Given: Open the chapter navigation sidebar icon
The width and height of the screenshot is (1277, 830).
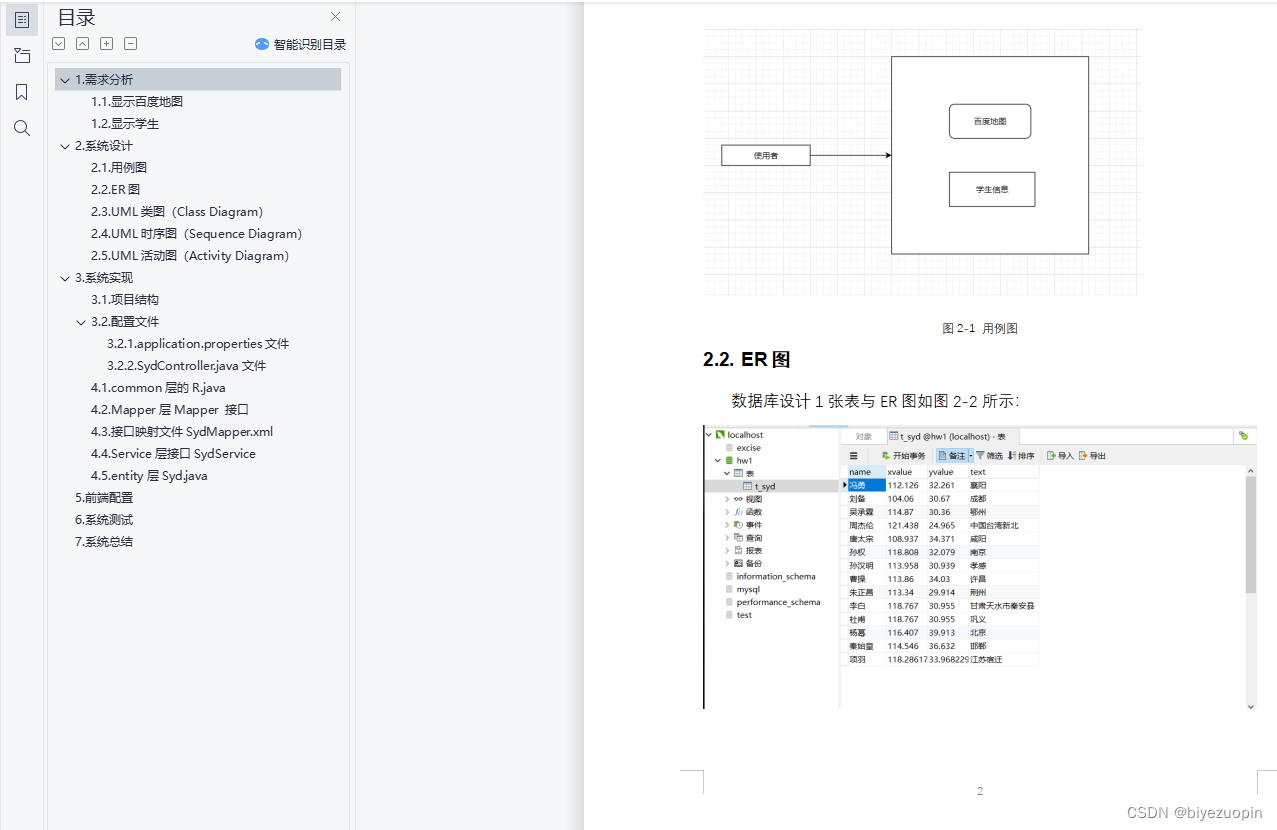Looking at the screenshot, I should point(22,55).
